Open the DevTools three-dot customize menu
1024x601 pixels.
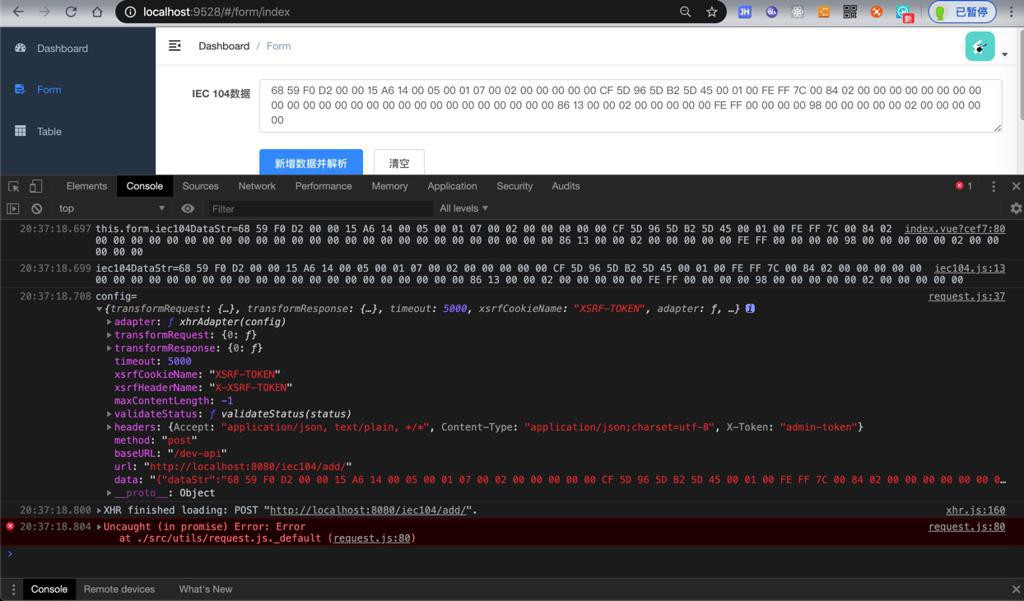coord(993,186)
